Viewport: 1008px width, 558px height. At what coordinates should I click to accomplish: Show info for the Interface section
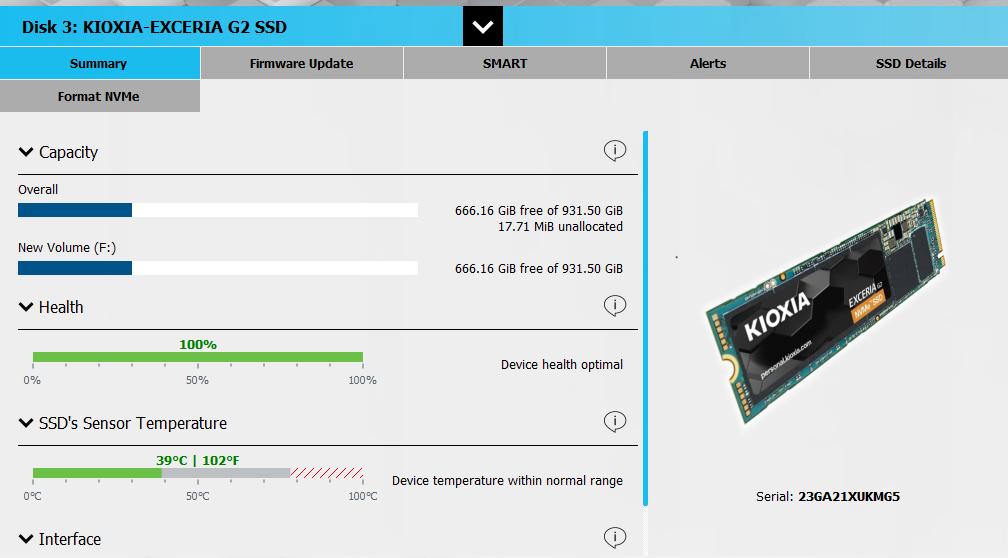[x=615, y=537]
